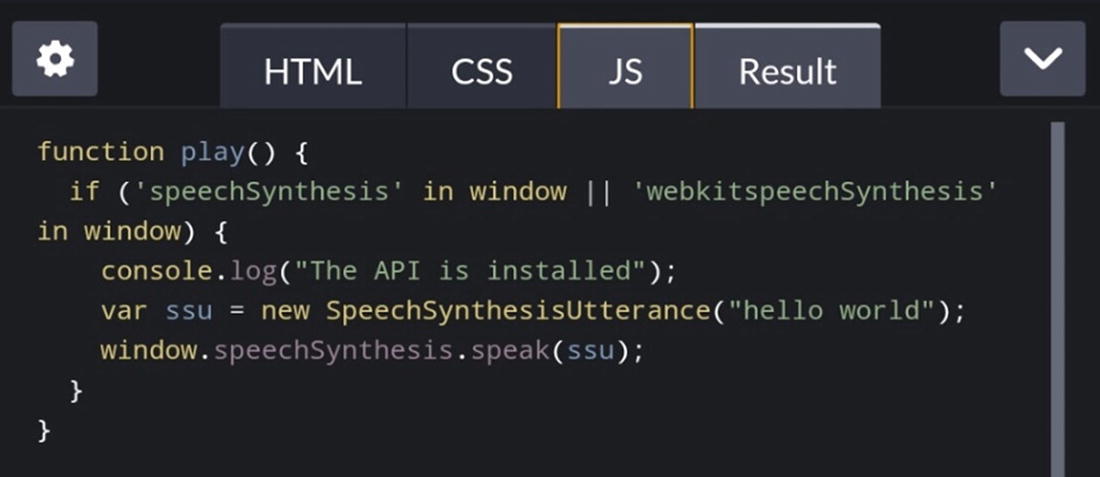Click the 'webkitspeechSynthesis' string
The image size is (1100, 477).
click(x=815, y=191)
